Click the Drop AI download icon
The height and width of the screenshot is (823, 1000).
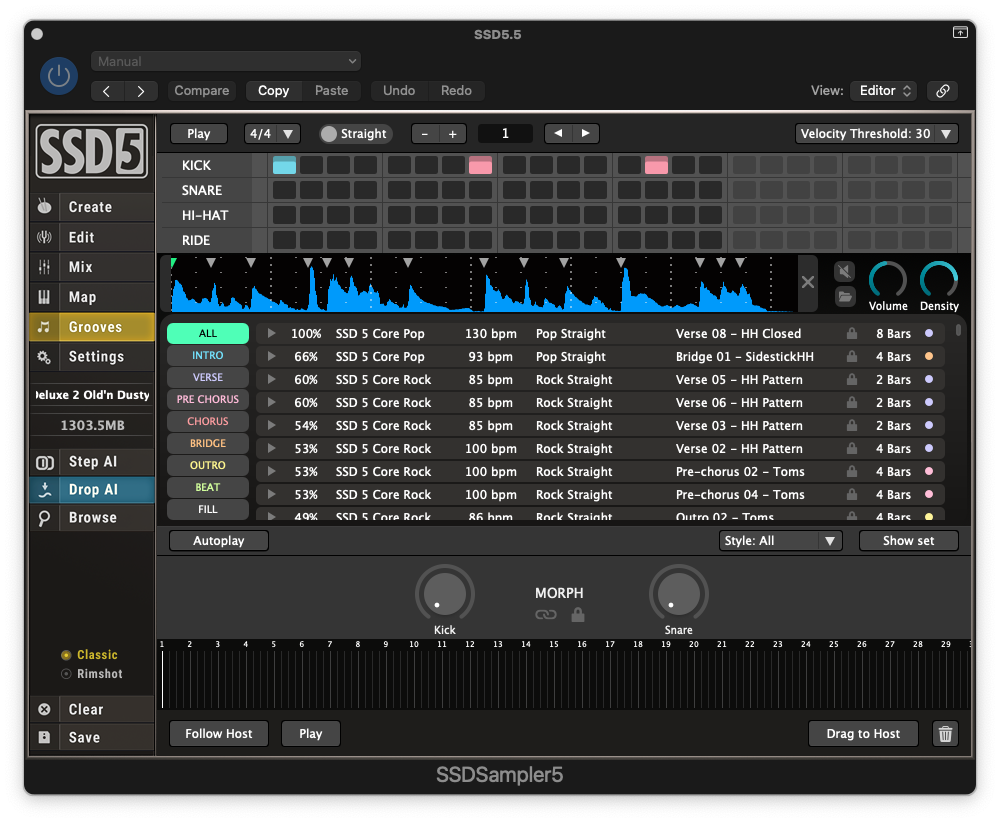coord(45,489)
